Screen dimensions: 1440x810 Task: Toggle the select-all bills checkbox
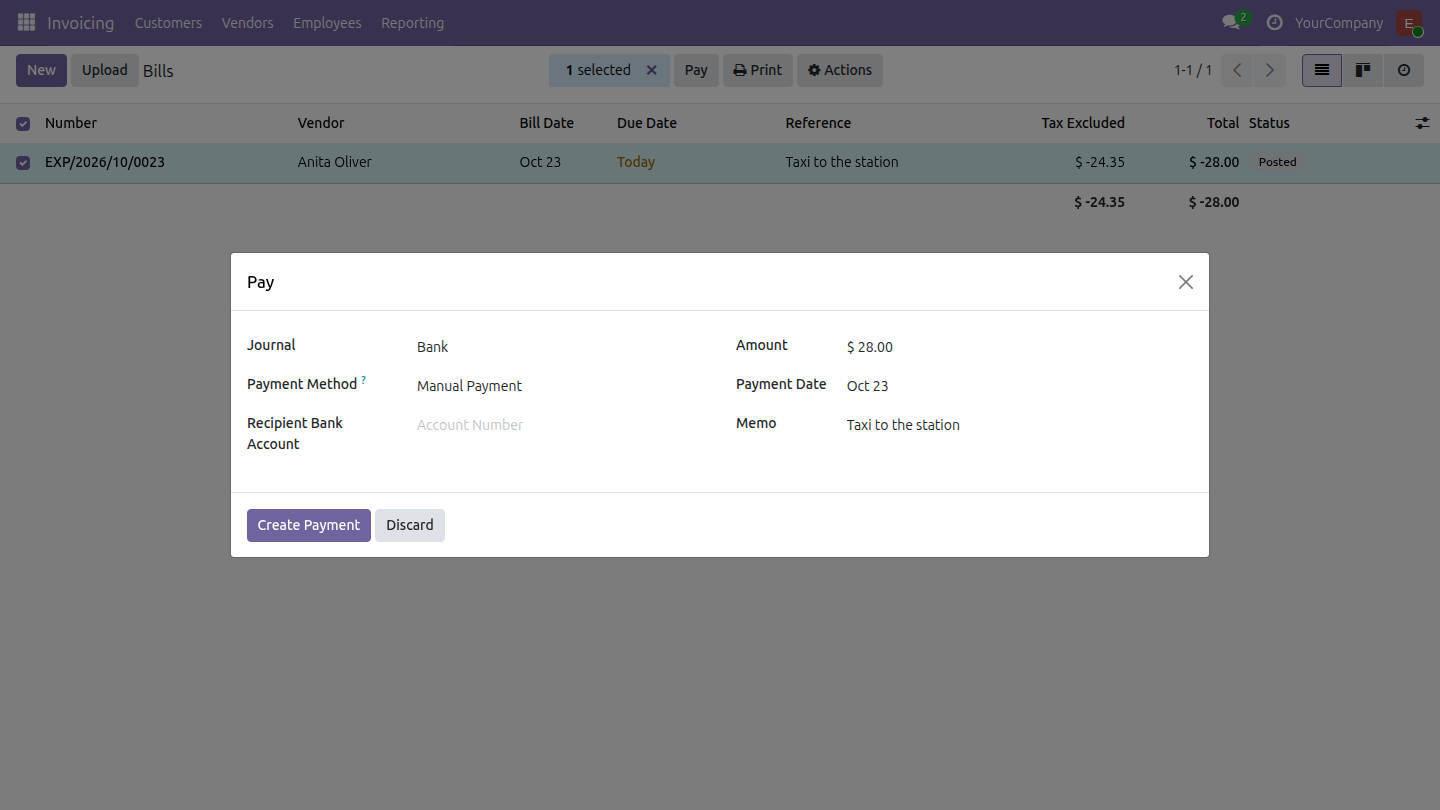pyautogui.click(x=23, y=124)
